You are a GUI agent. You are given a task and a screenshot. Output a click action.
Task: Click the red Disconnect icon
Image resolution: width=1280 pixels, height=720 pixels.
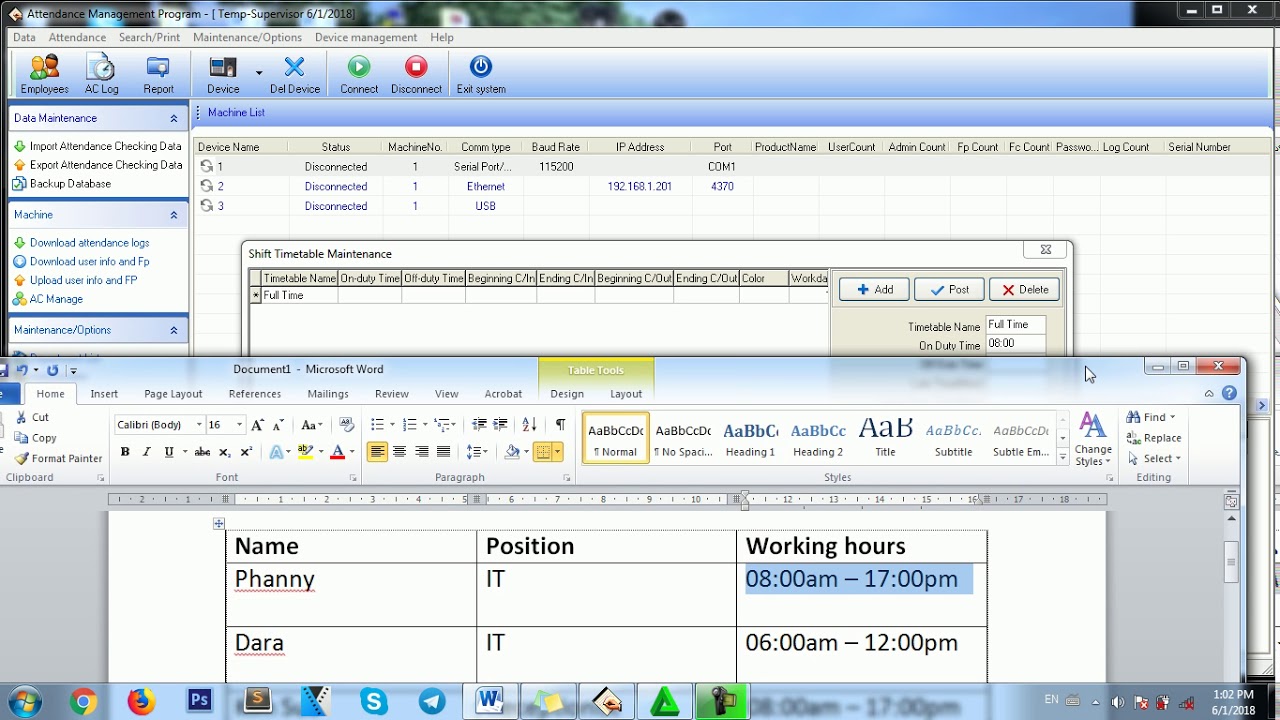416,67
